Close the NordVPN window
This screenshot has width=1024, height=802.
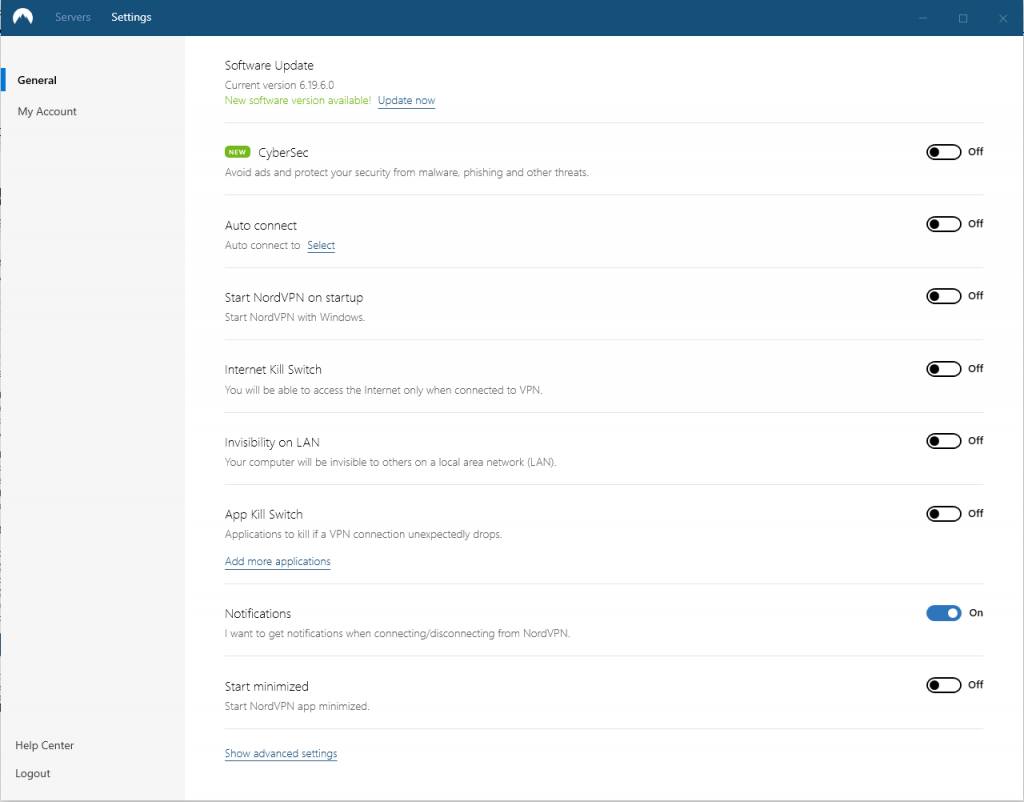(x=1003, y=18)
